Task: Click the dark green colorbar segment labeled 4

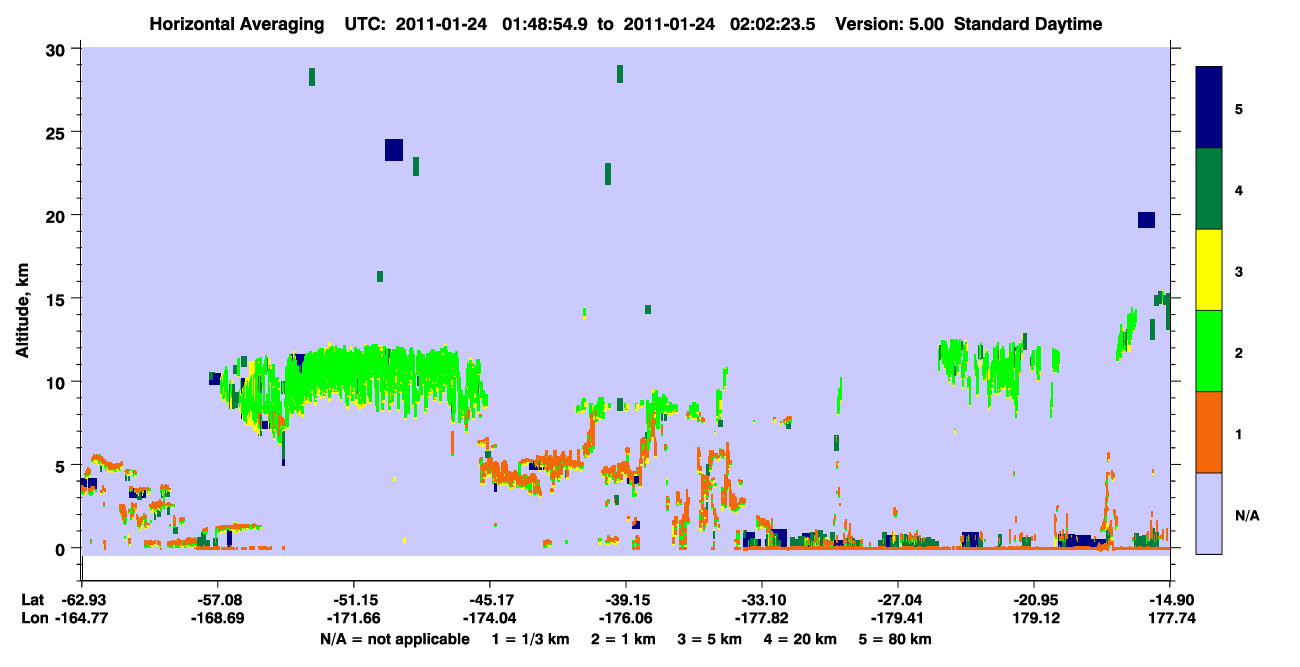Action: 1209,189
